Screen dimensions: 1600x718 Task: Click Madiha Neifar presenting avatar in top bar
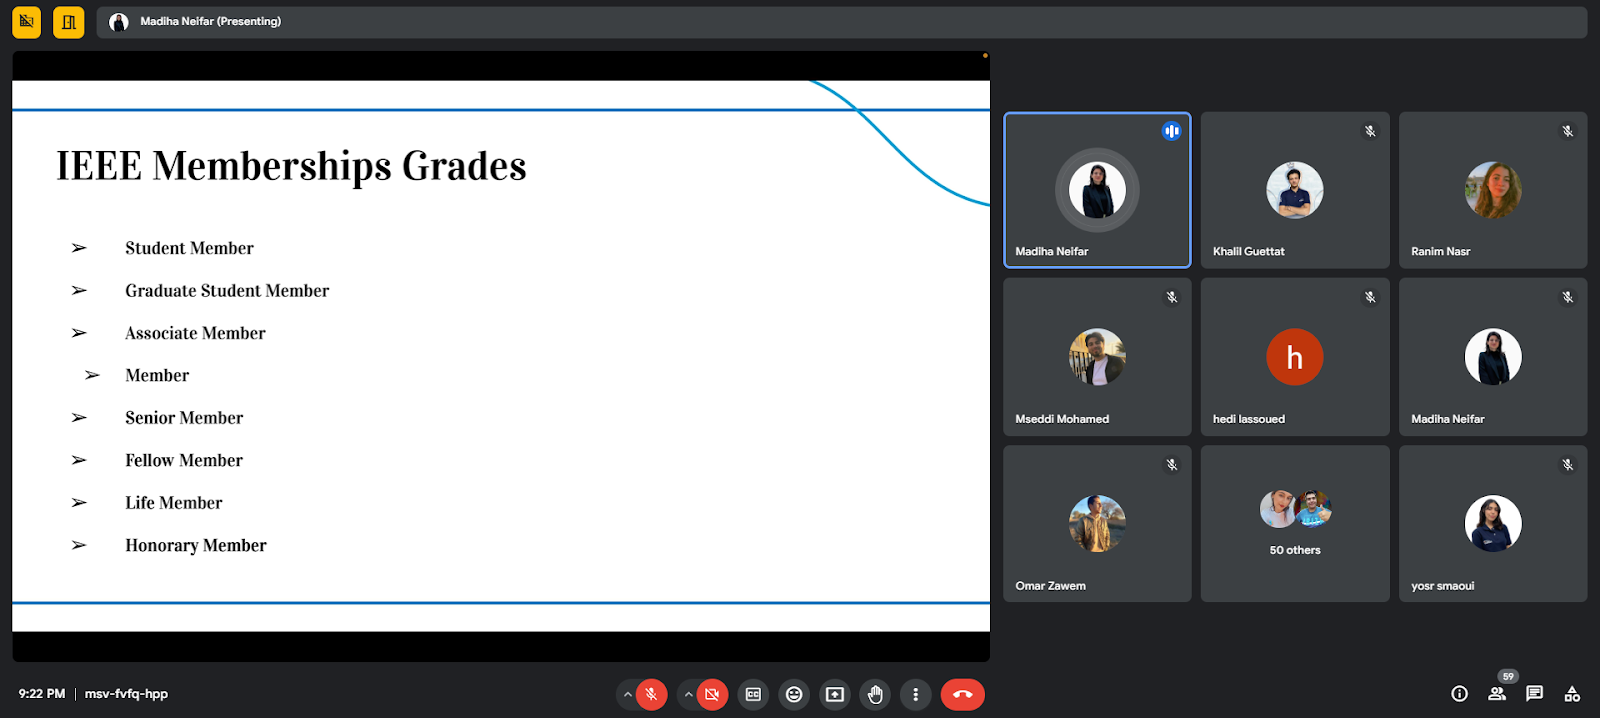119,22
